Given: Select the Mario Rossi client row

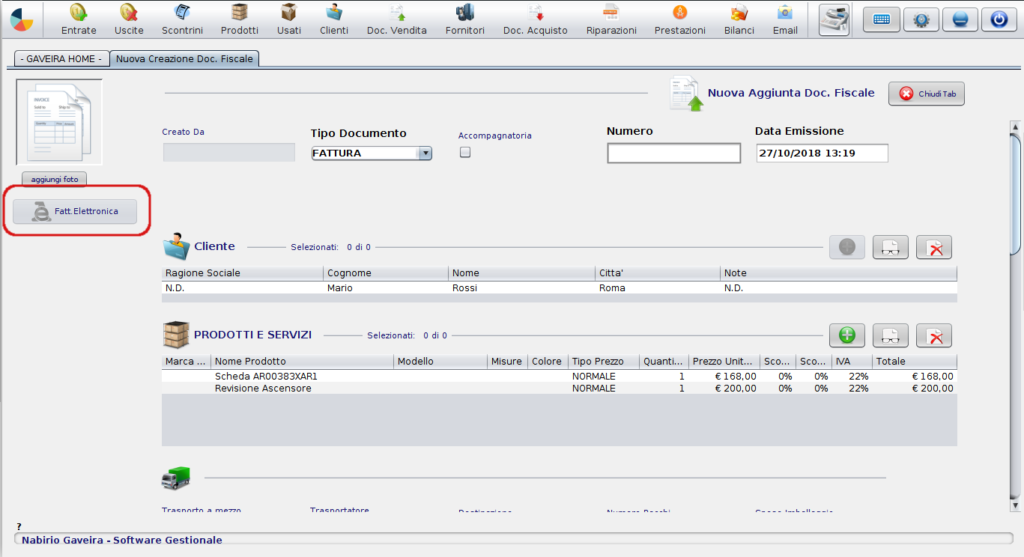Looking at the screenshot, I should (559, 288).
